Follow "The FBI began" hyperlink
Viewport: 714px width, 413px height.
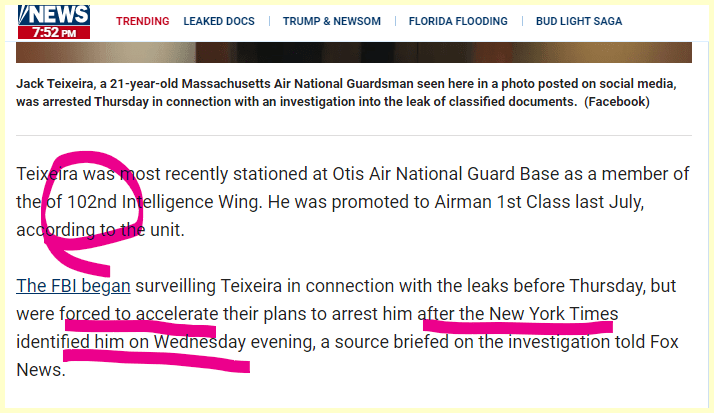[x=73, y=286]
